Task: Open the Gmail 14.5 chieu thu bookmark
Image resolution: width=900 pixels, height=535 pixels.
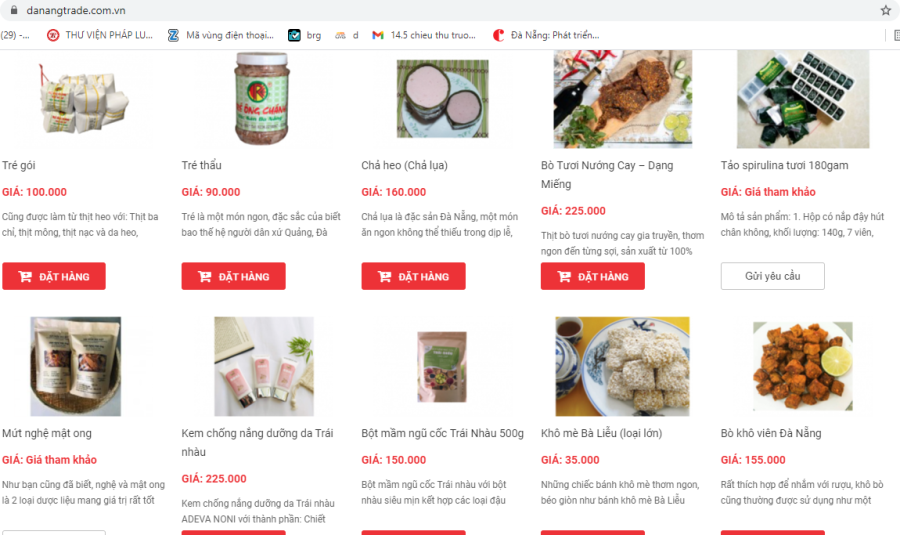Action: tap(424, 35)
